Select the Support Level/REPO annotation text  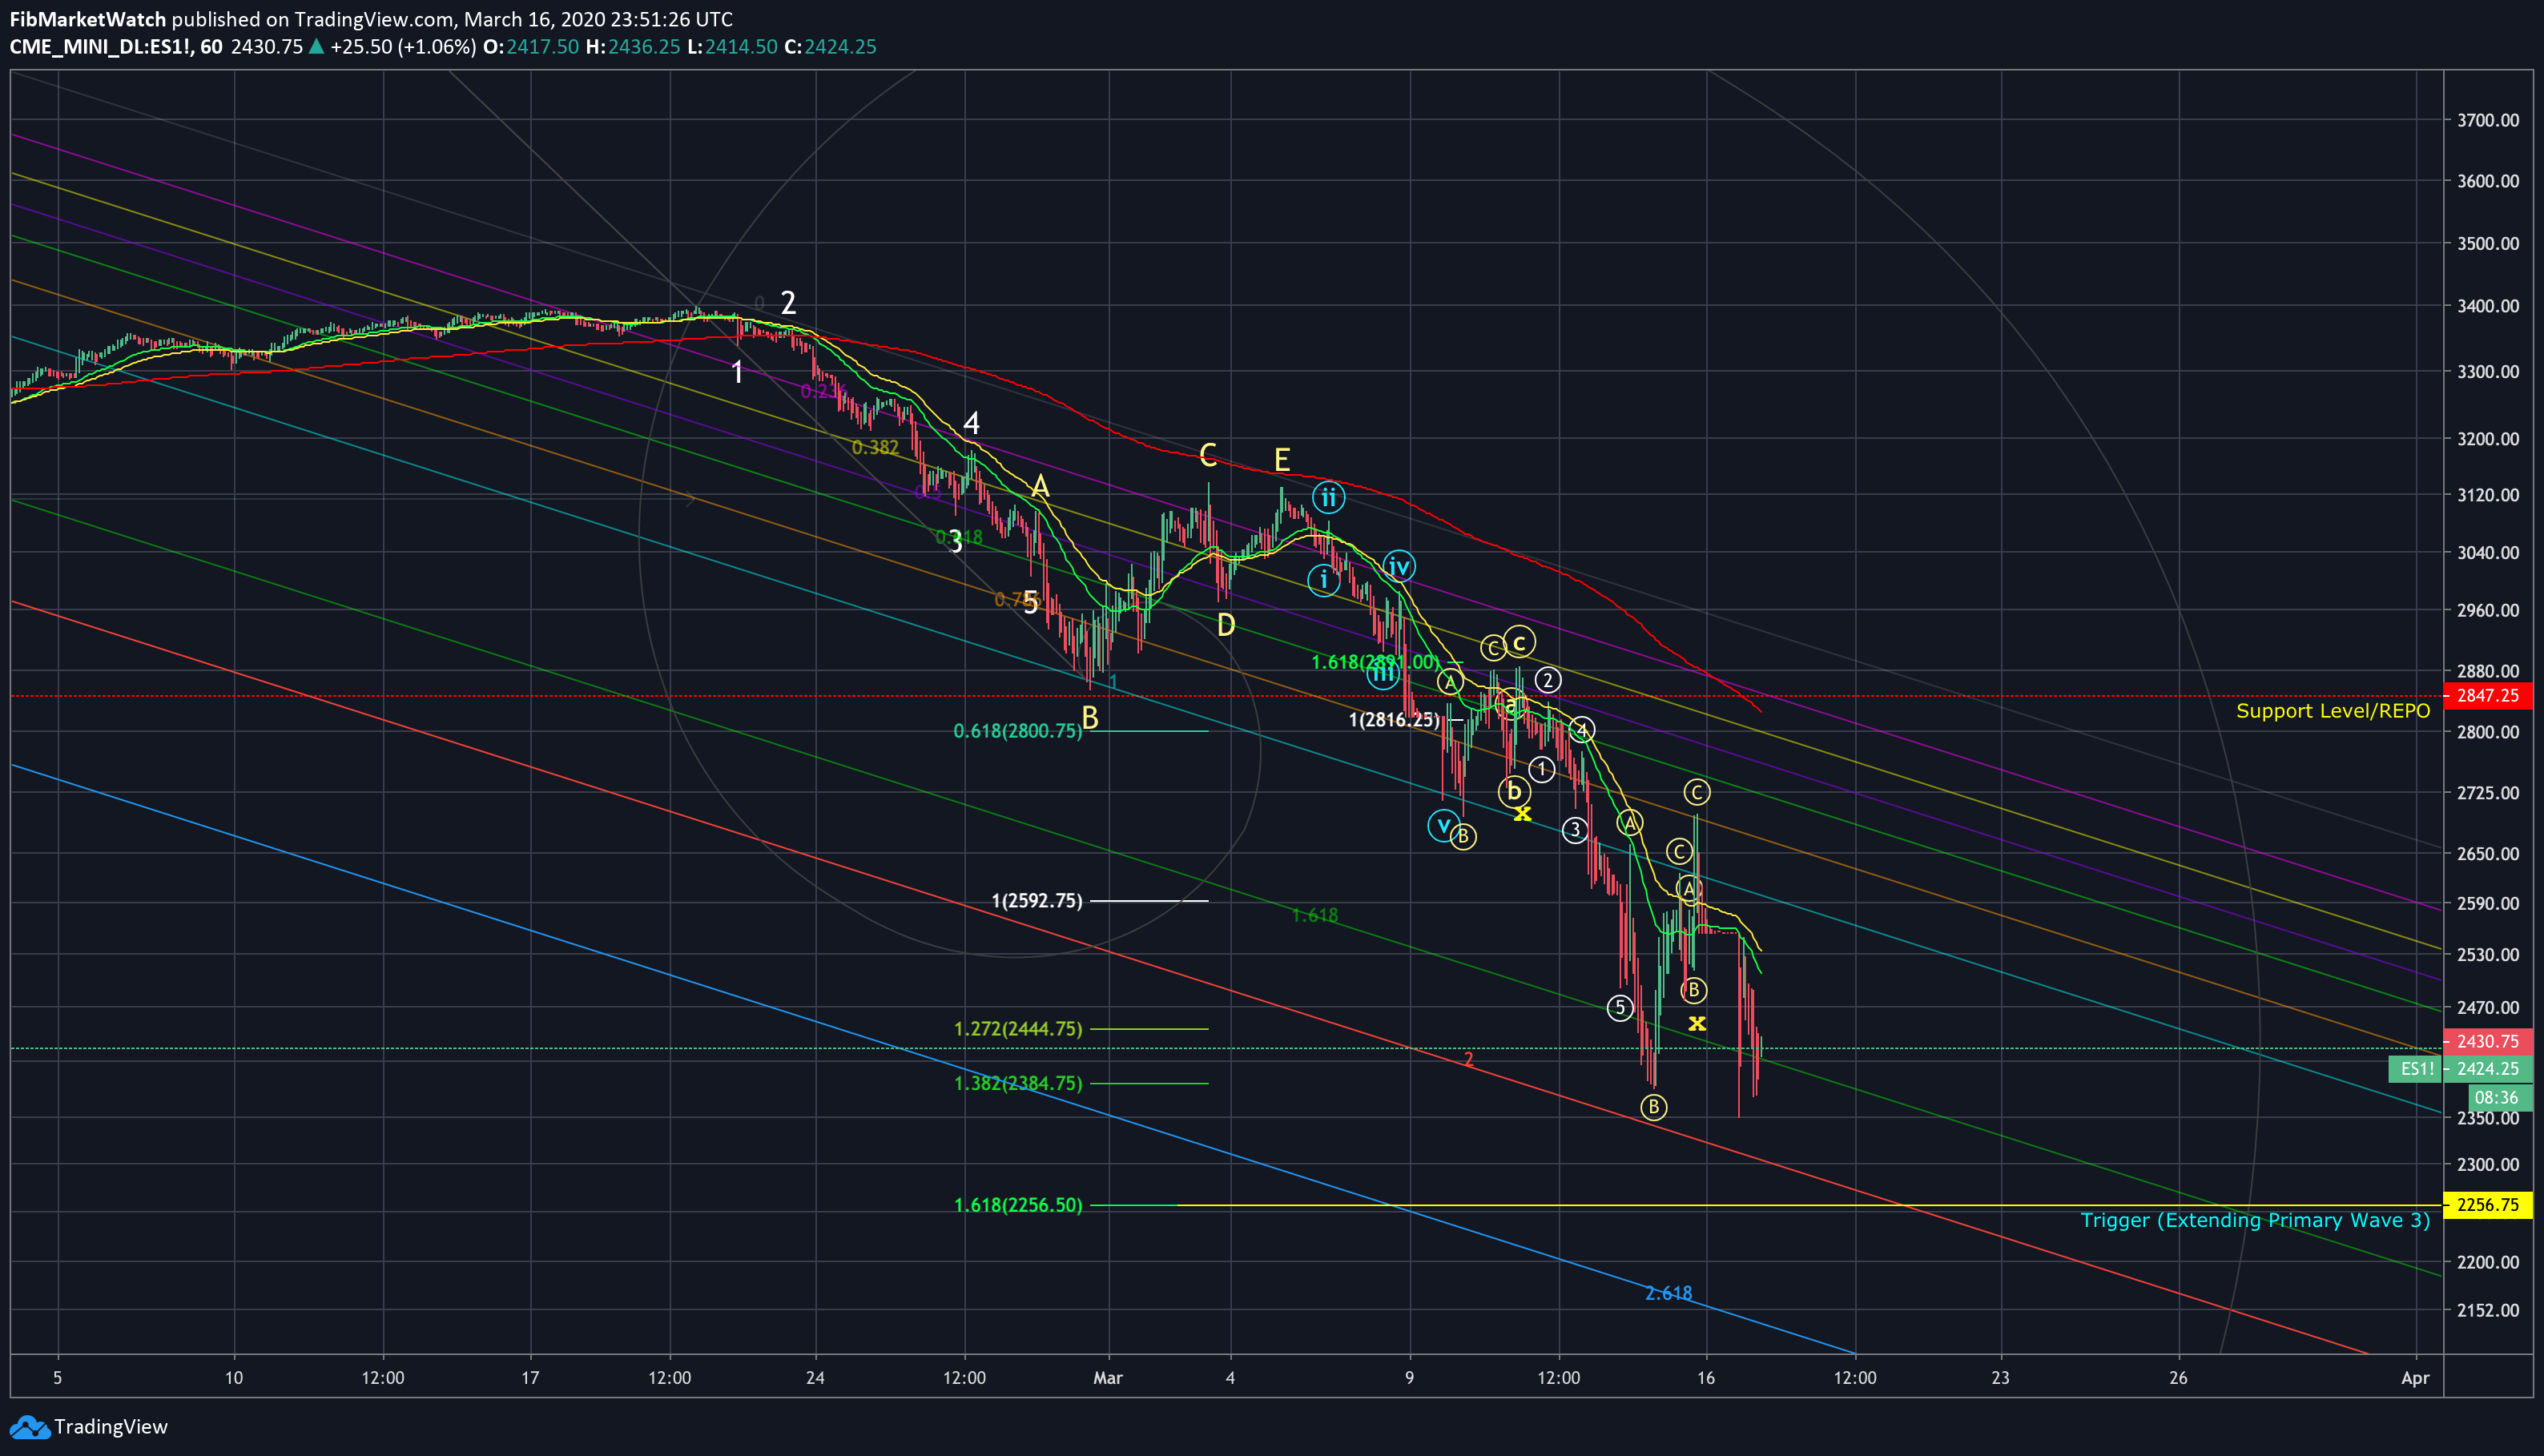coord(2332,711)
